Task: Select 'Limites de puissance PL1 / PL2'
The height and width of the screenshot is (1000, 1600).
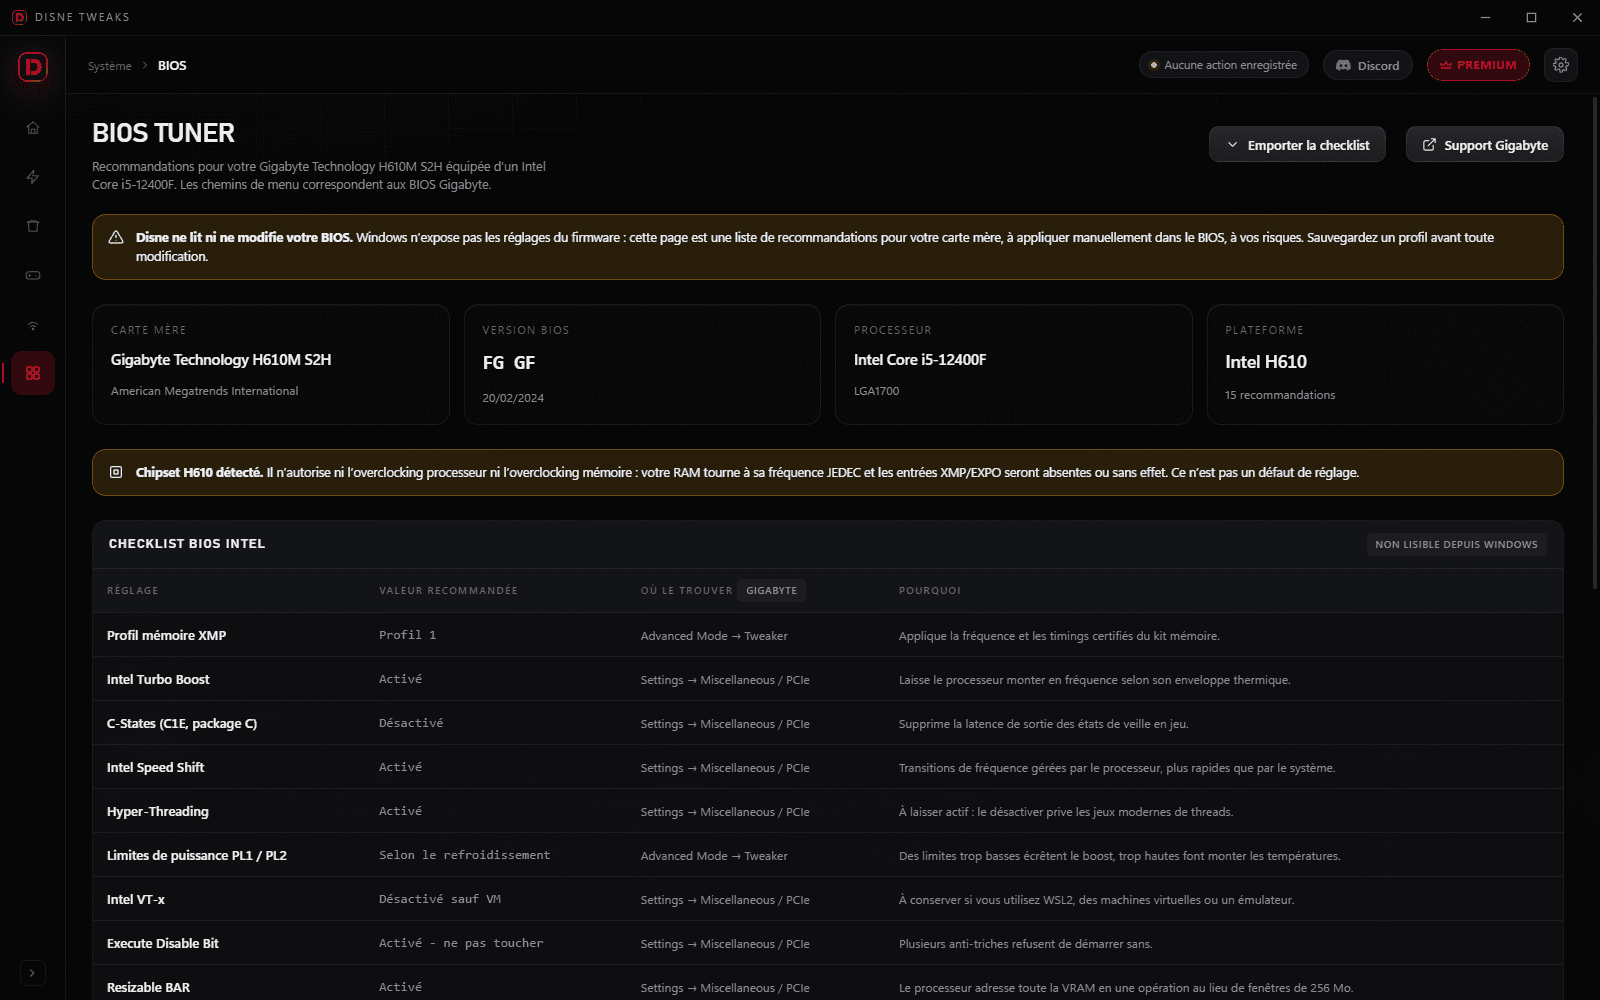Action: 827,855
